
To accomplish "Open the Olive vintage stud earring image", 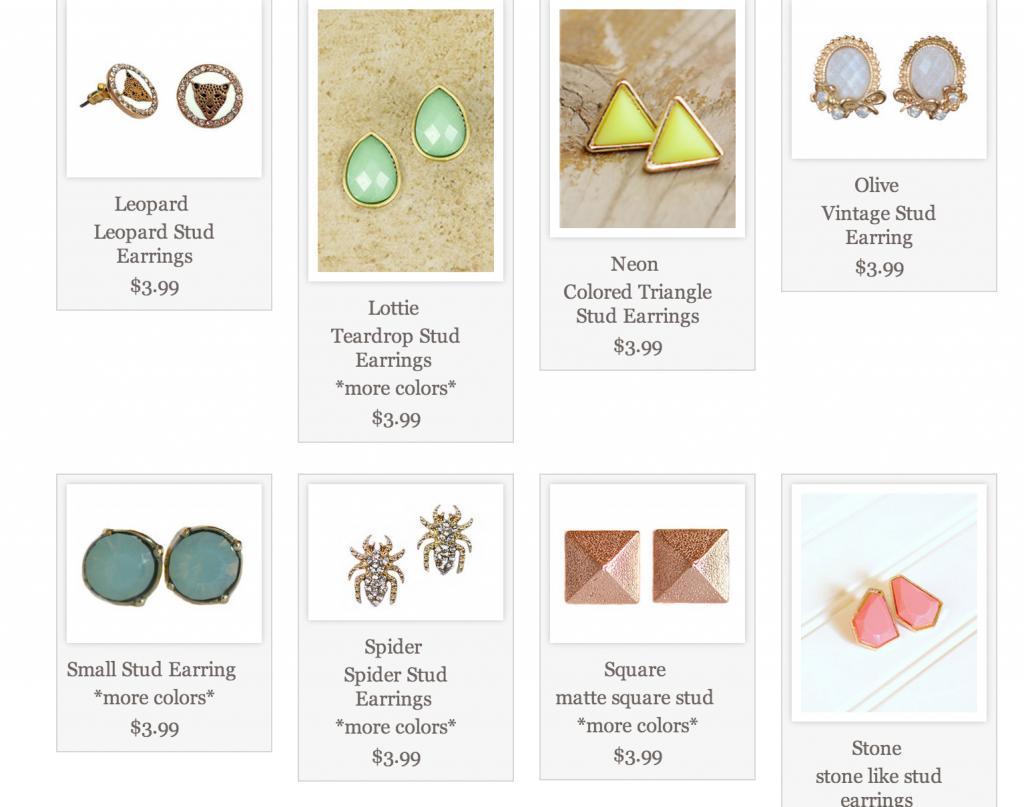I will click(889, 79).
